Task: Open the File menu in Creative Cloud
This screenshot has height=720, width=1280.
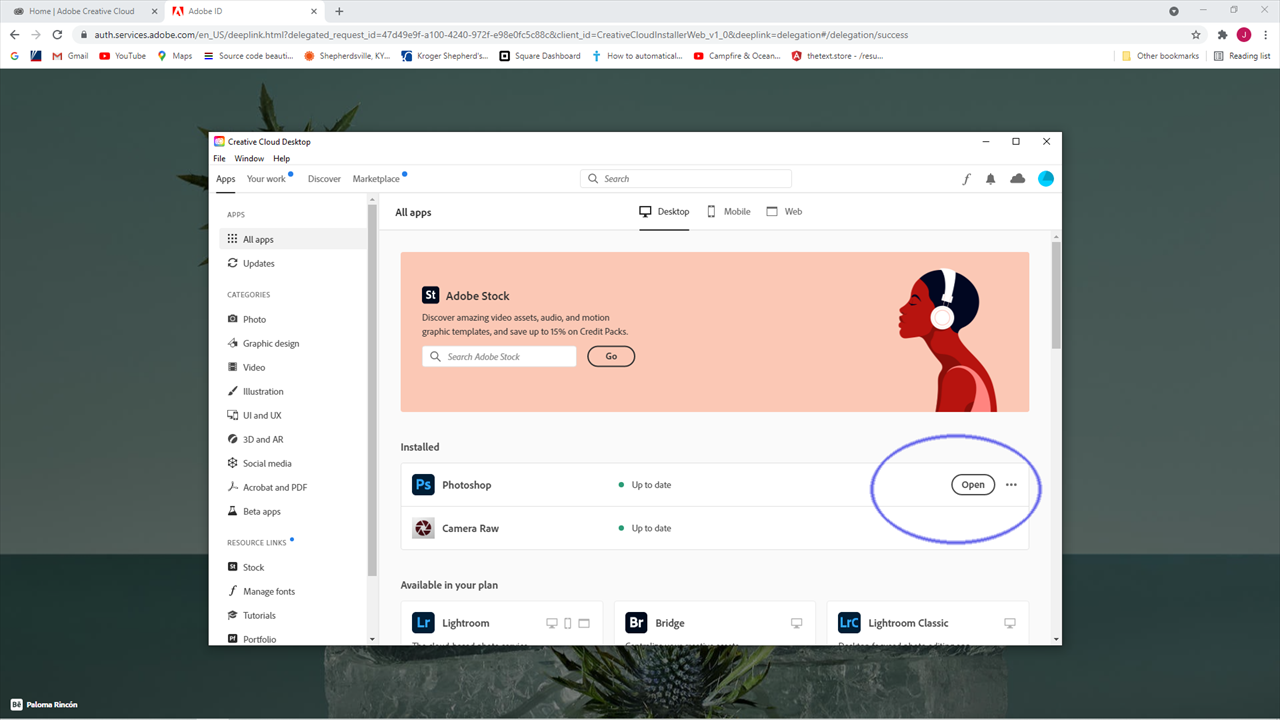Action: (219, 159)
